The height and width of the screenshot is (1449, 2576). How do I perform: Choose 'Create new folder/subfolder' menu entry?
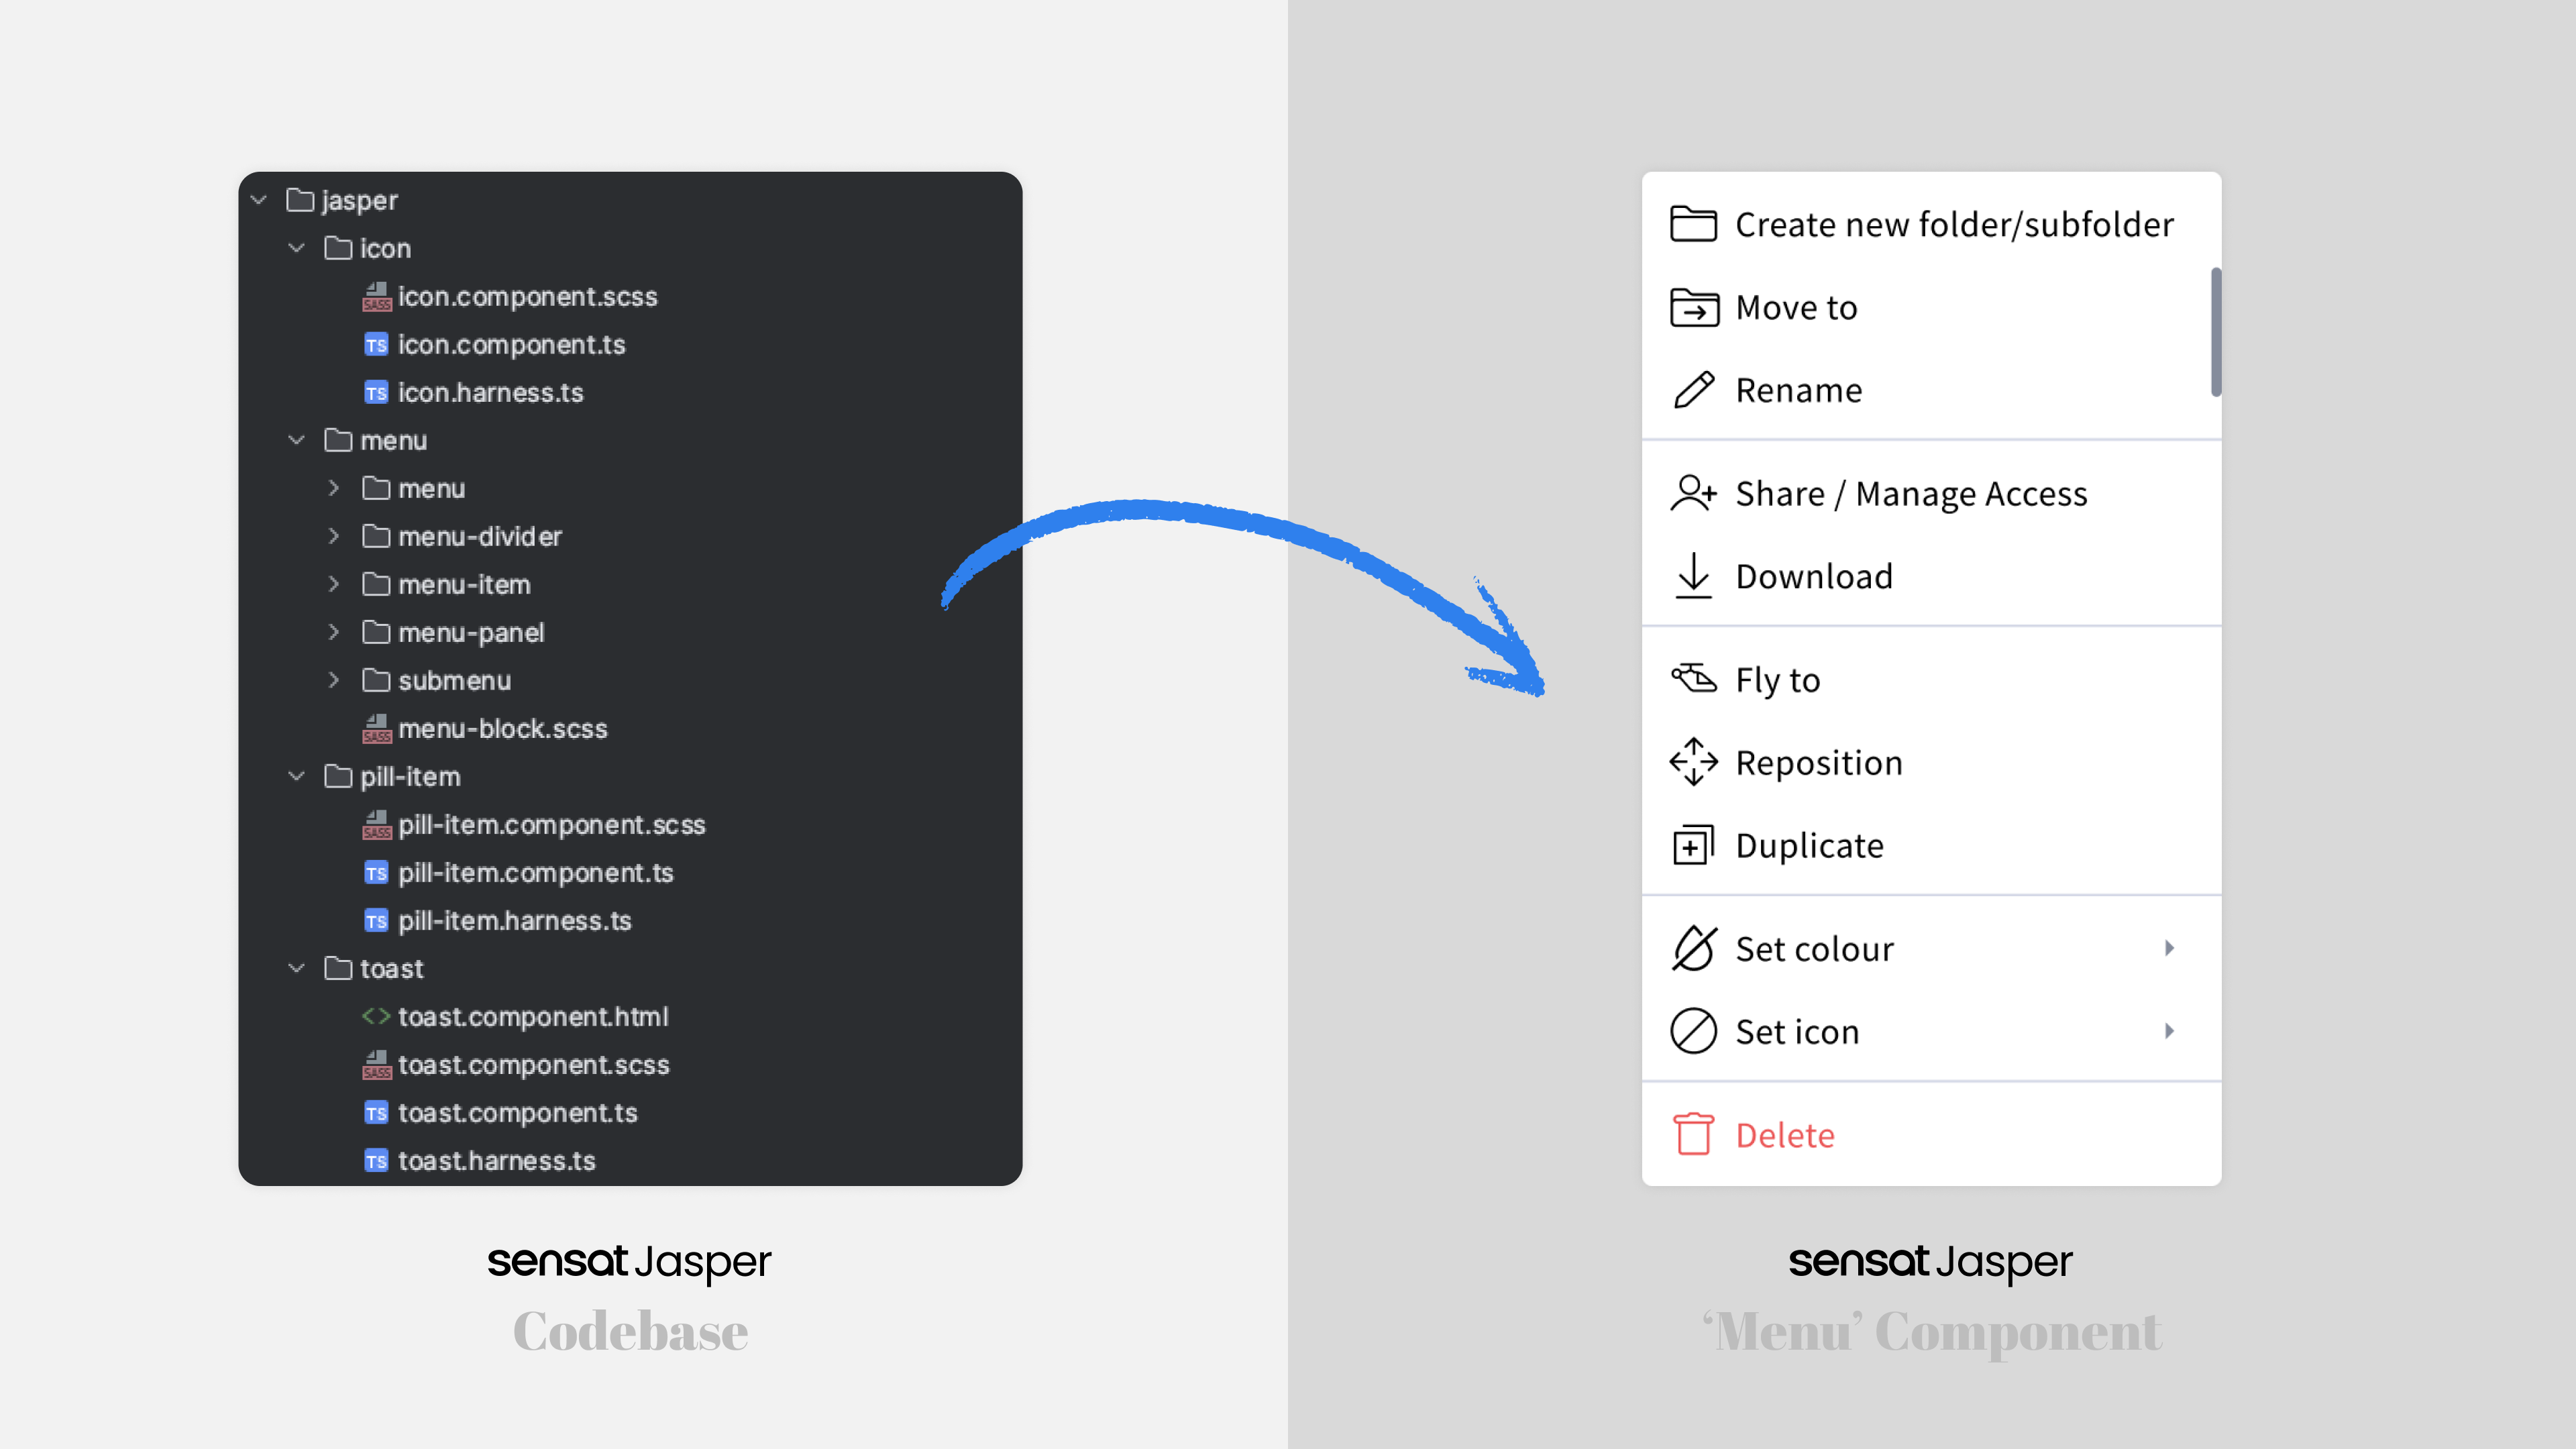coord(1931,224)
